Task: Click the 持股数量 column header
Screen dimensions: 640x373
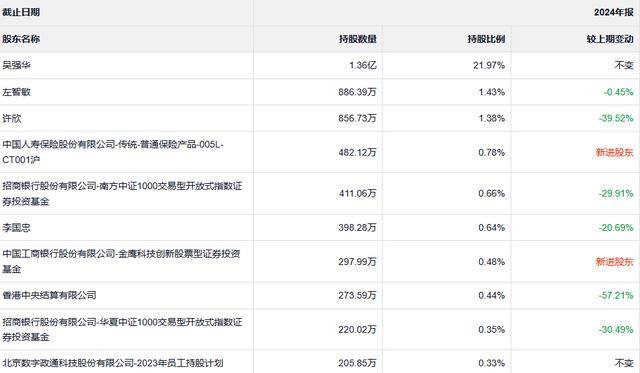Action: coord(358,39)
